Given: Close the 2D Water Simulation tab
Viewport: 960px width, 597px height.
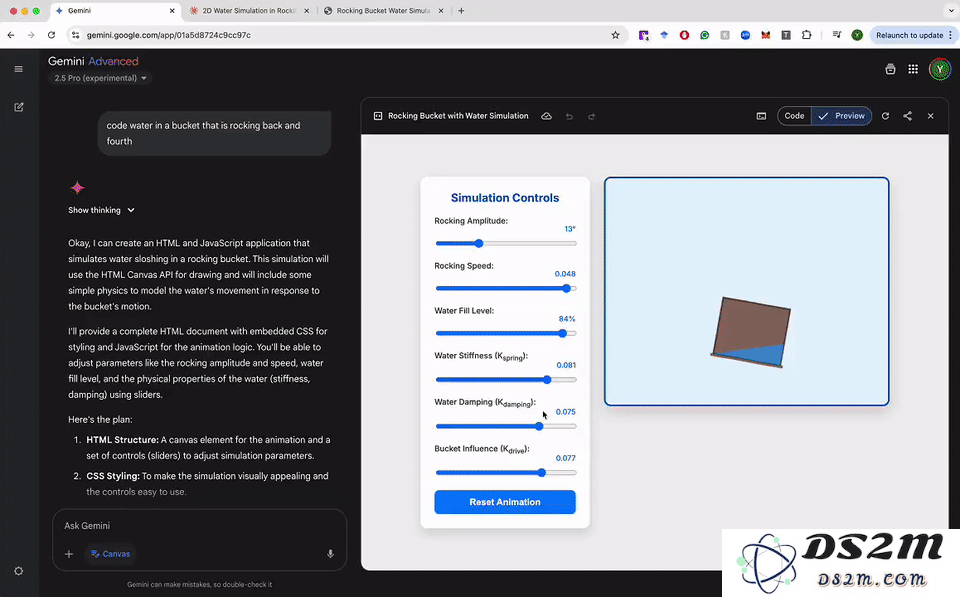Looking at the screenshot, I should point(306,10).
